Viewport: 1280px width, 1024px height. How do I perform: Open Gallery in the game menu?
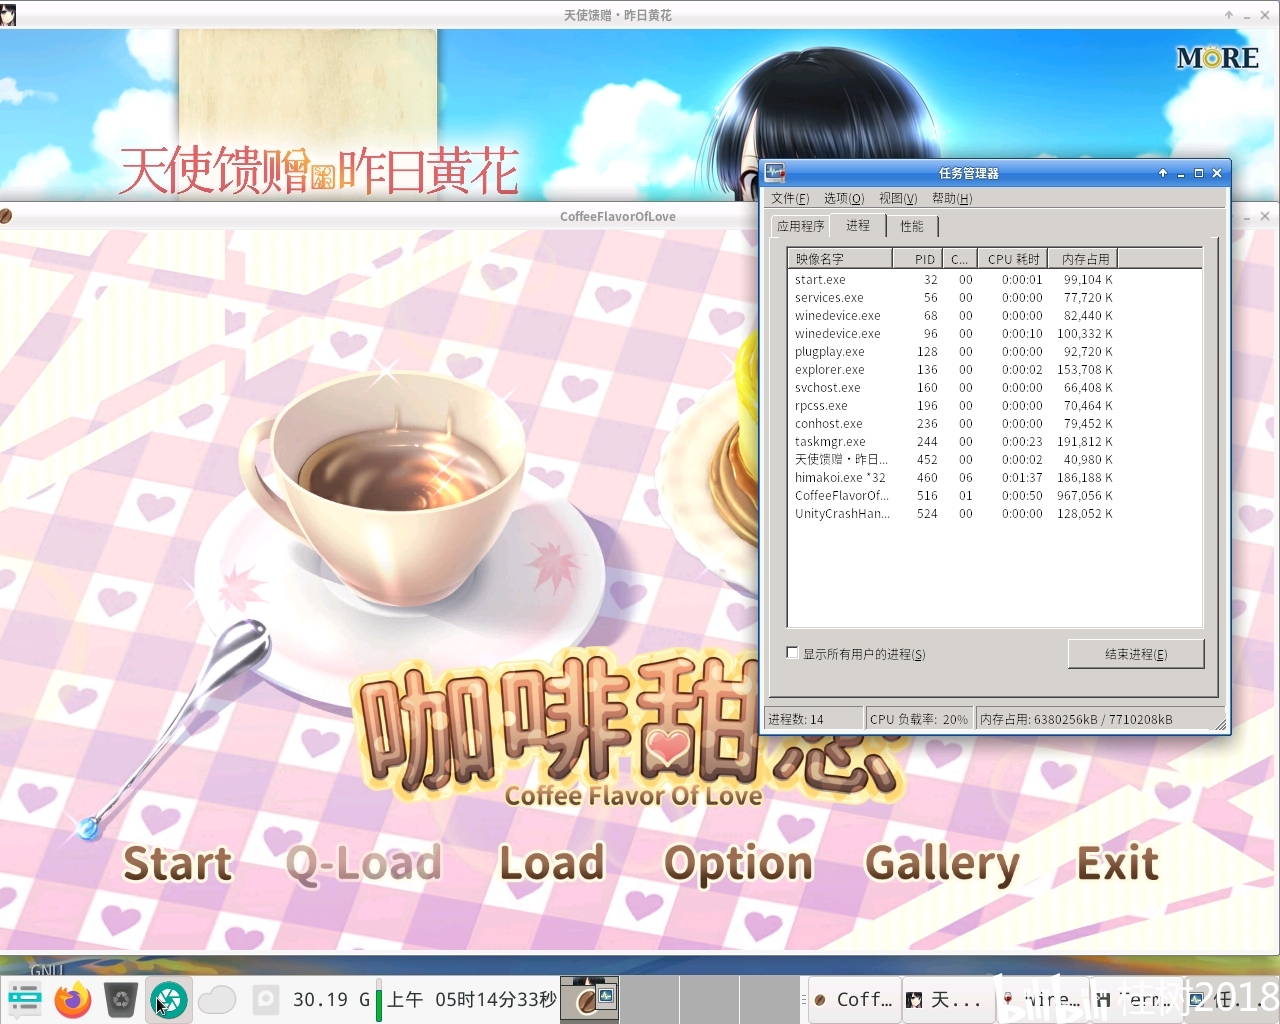pos(942,865)
